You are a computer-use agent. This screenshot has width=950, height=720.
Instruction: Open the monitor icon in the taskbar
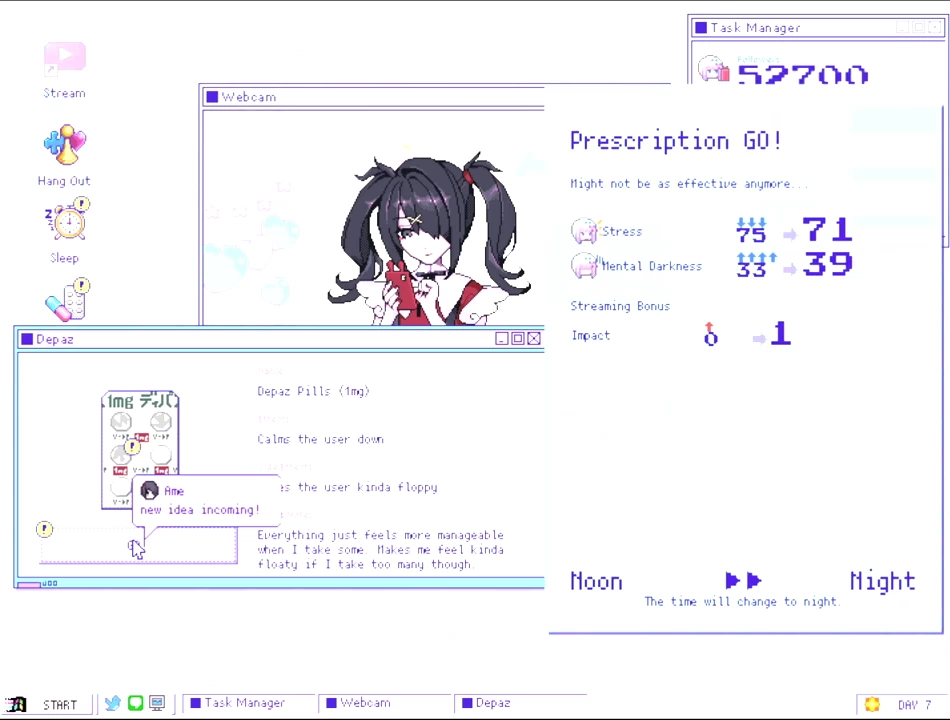point(157,703)
